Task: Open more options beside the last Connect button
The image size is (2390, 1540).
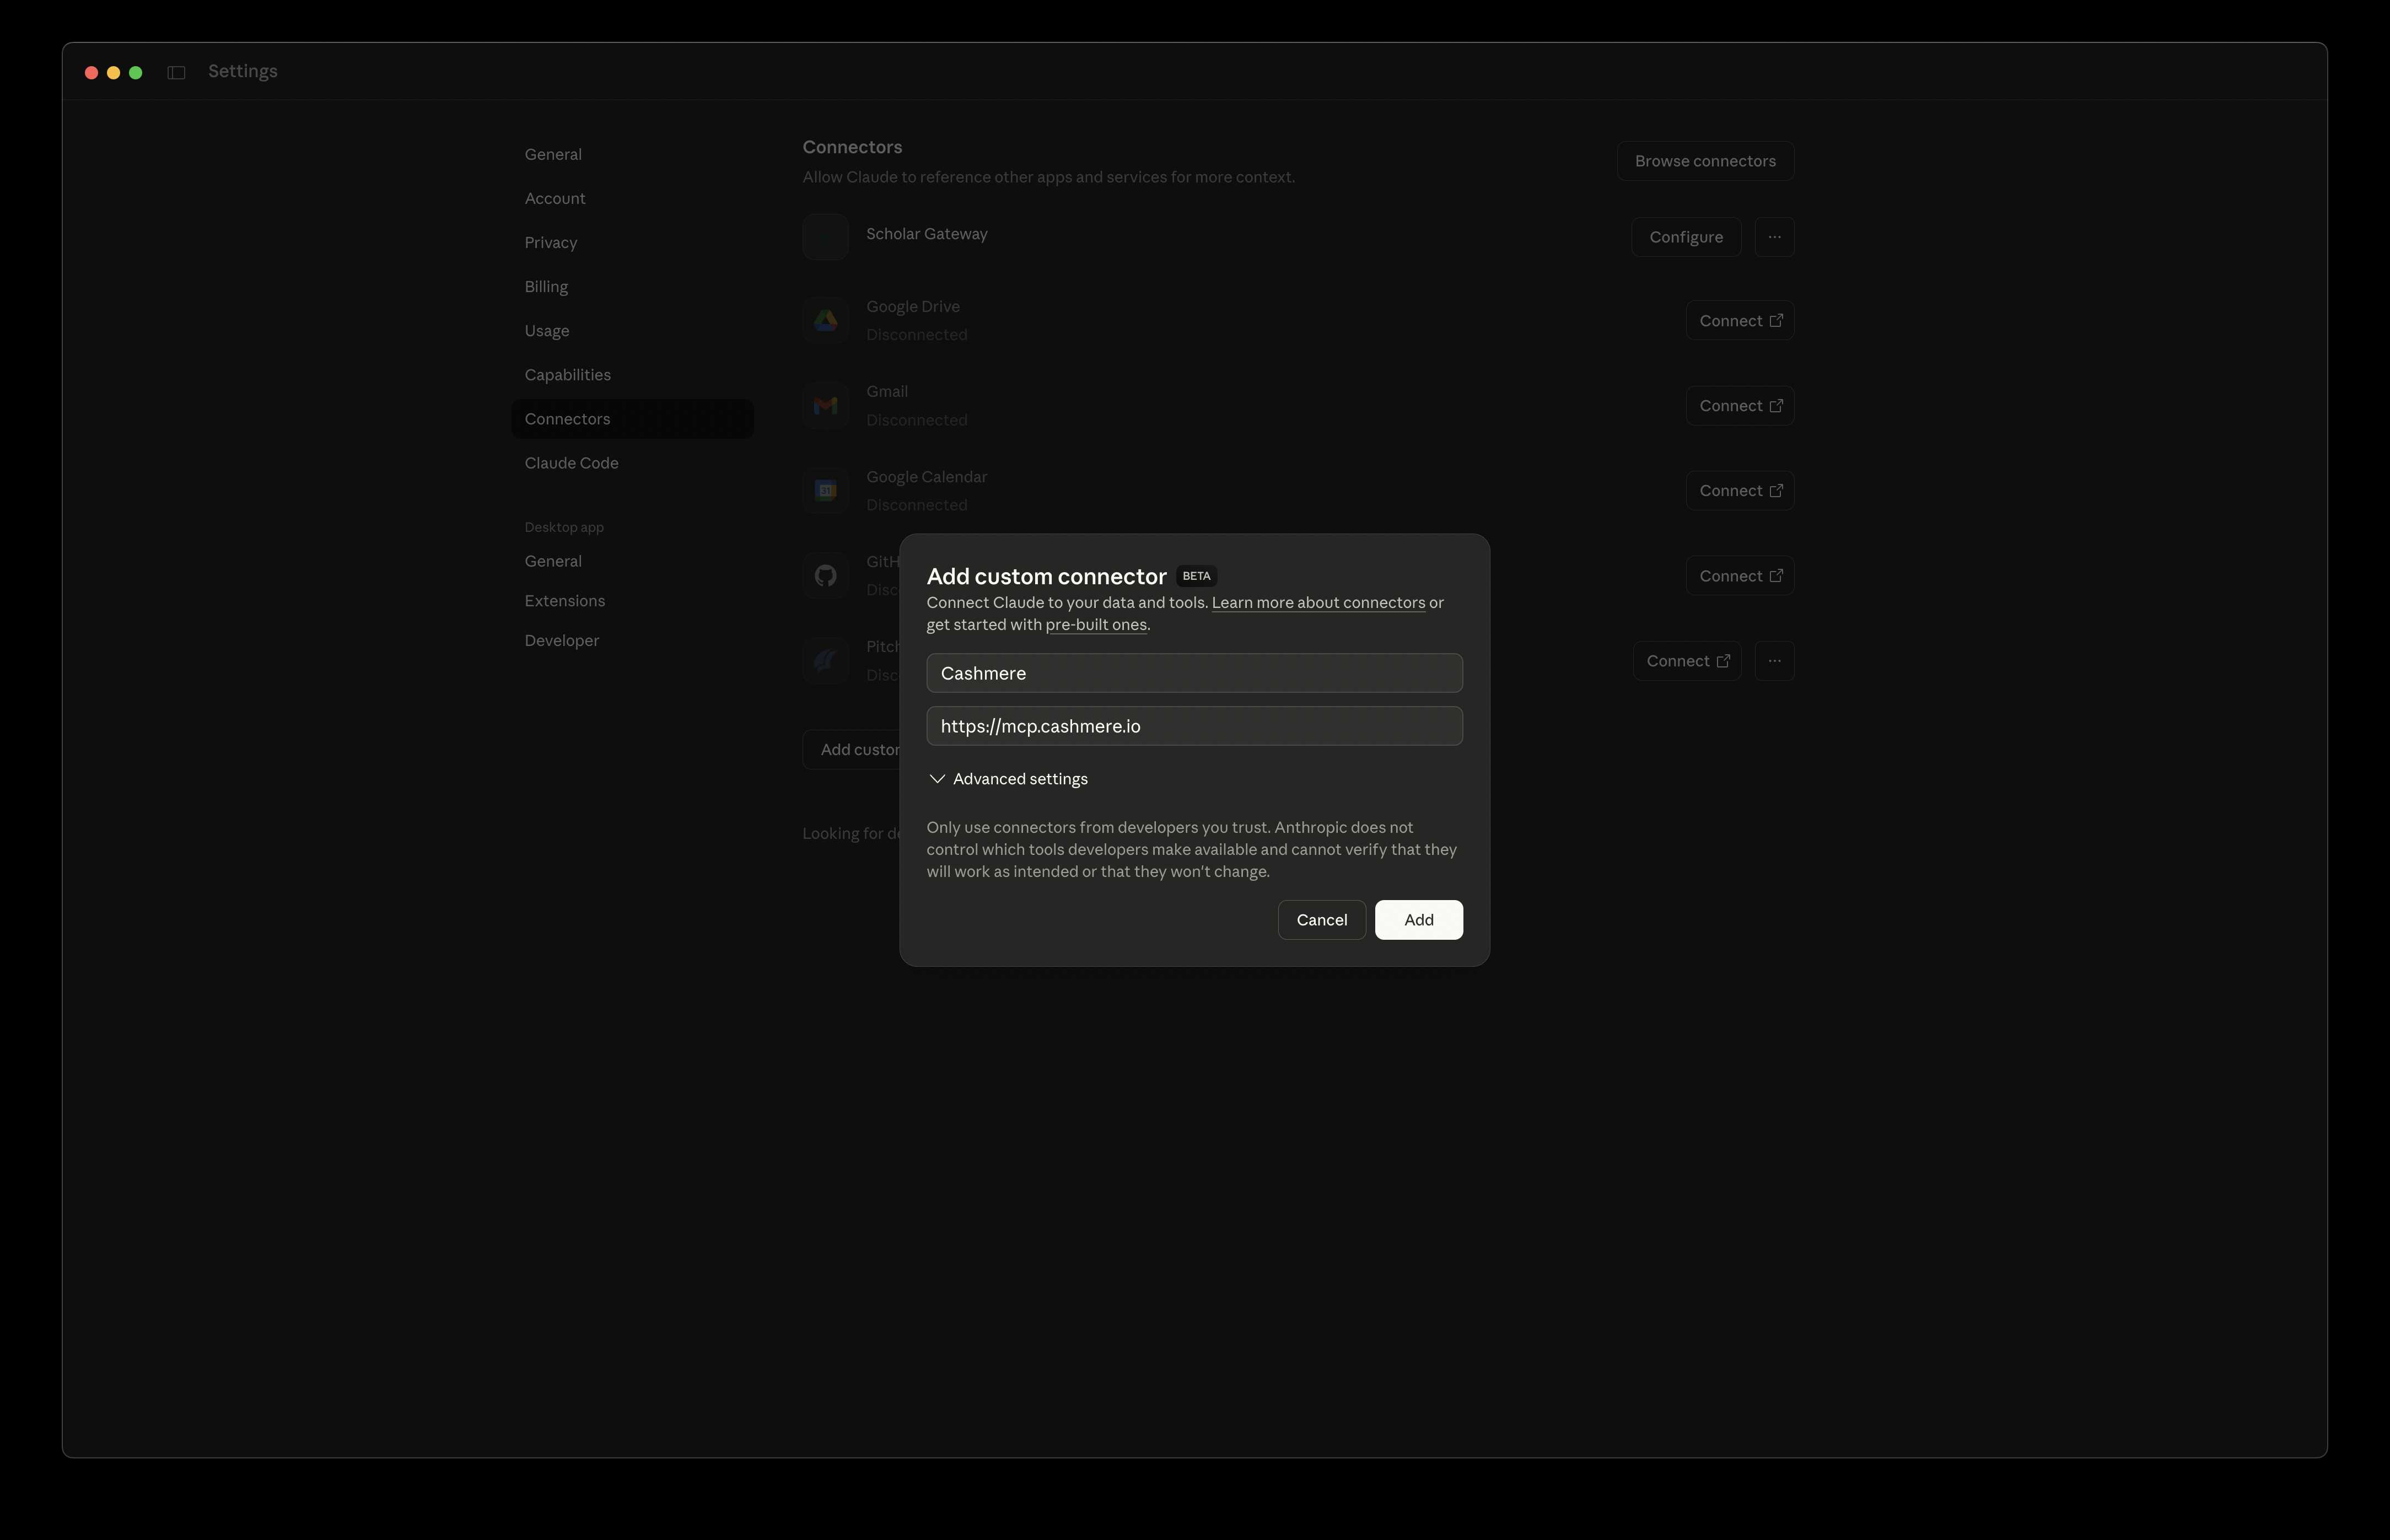Action: 1774,661
